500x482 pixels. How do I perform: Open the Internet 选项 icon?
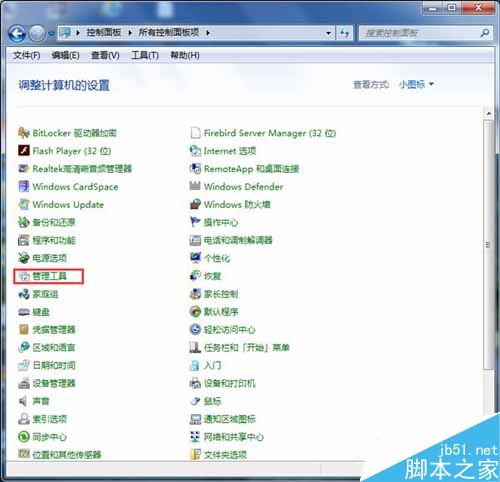pyautogui.click(x=195, y=151)
